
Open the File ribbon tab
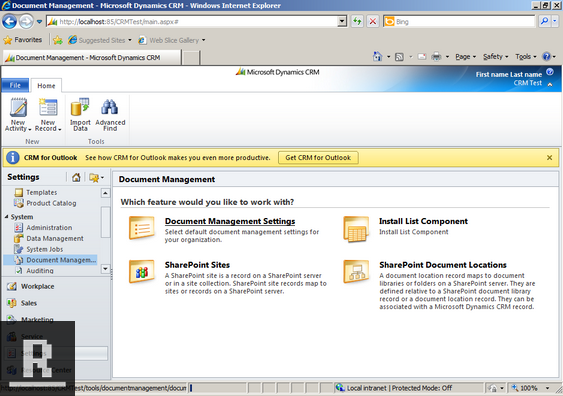pos(15,85)
